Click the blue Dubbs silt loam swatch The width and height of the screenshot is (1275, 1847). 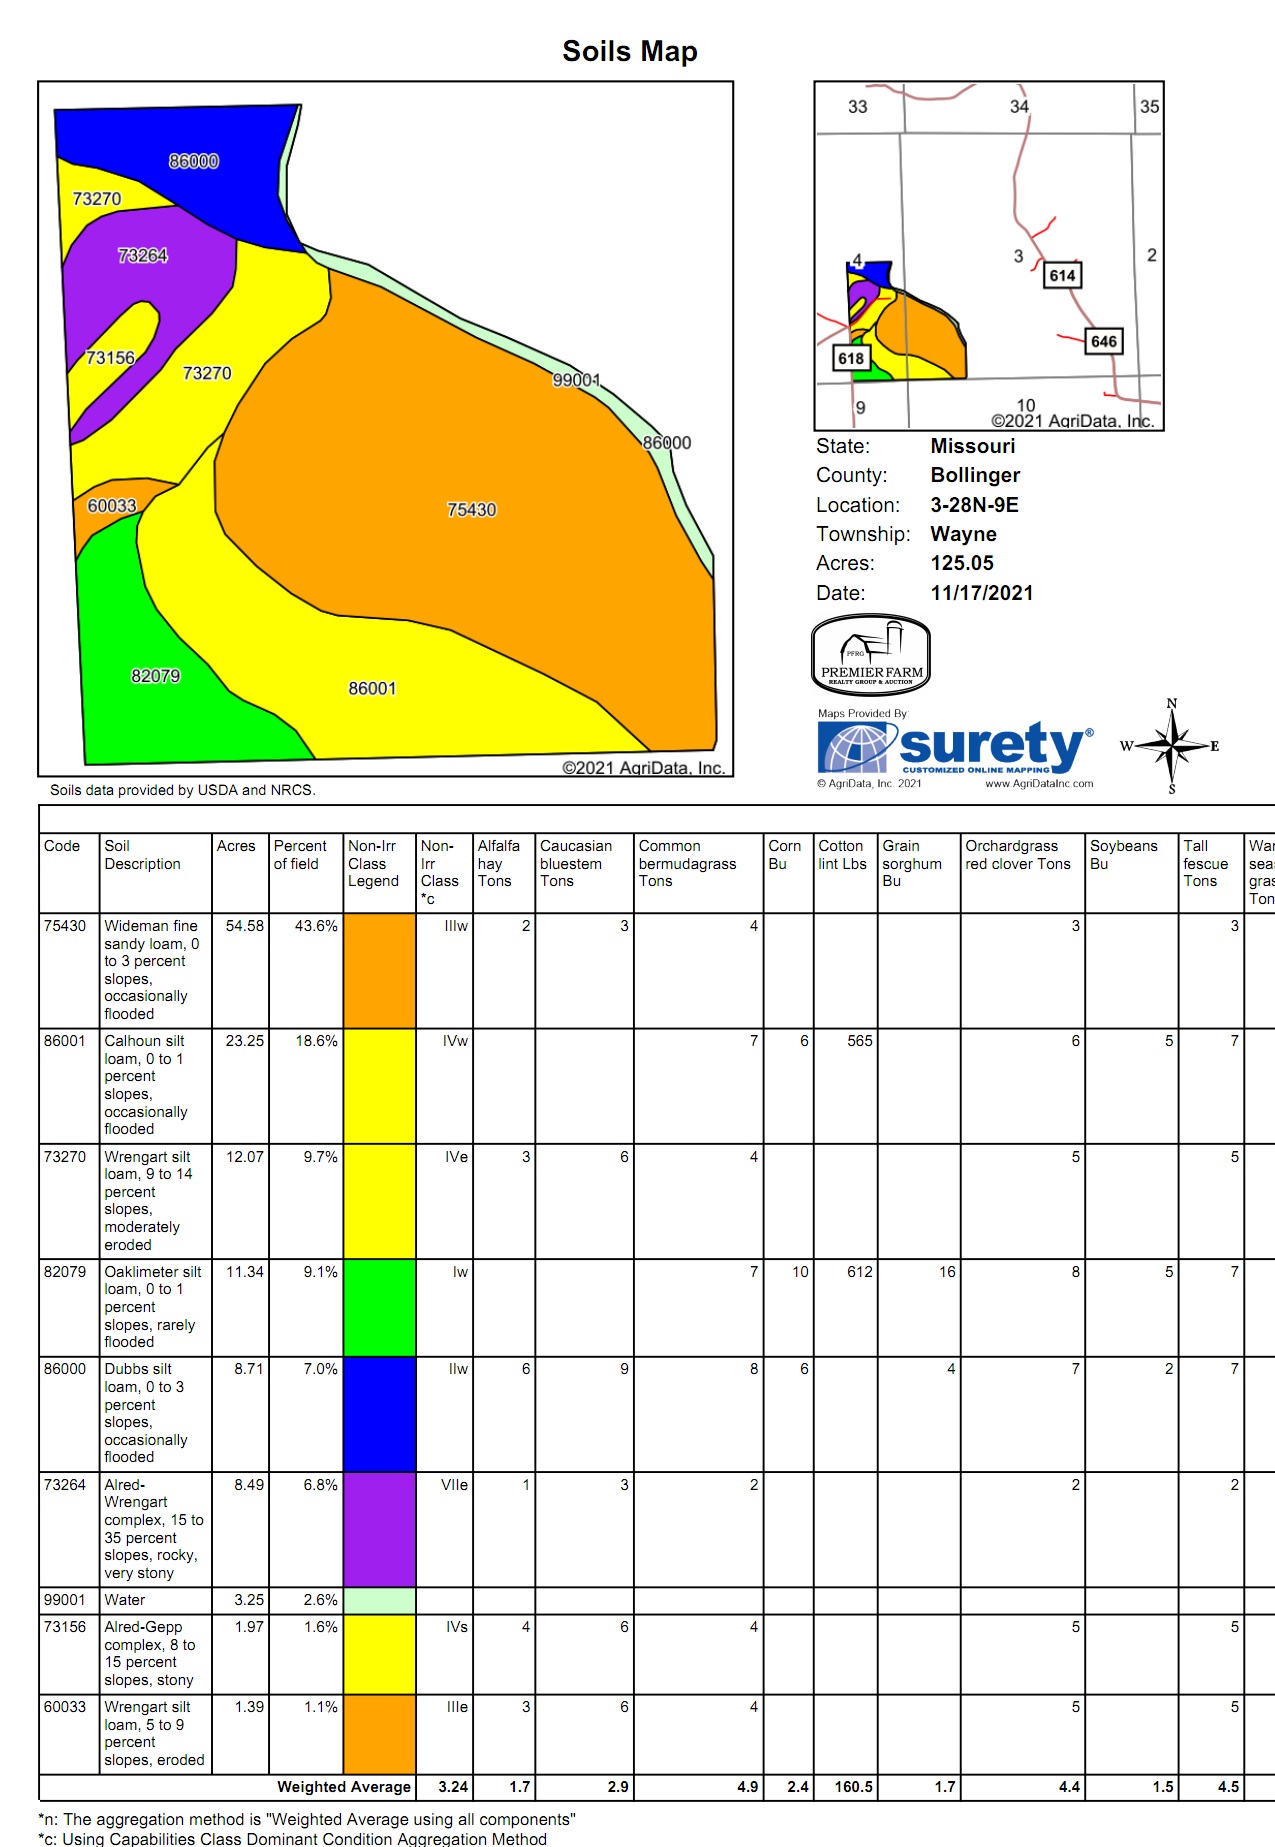[x=379, y=1413]
